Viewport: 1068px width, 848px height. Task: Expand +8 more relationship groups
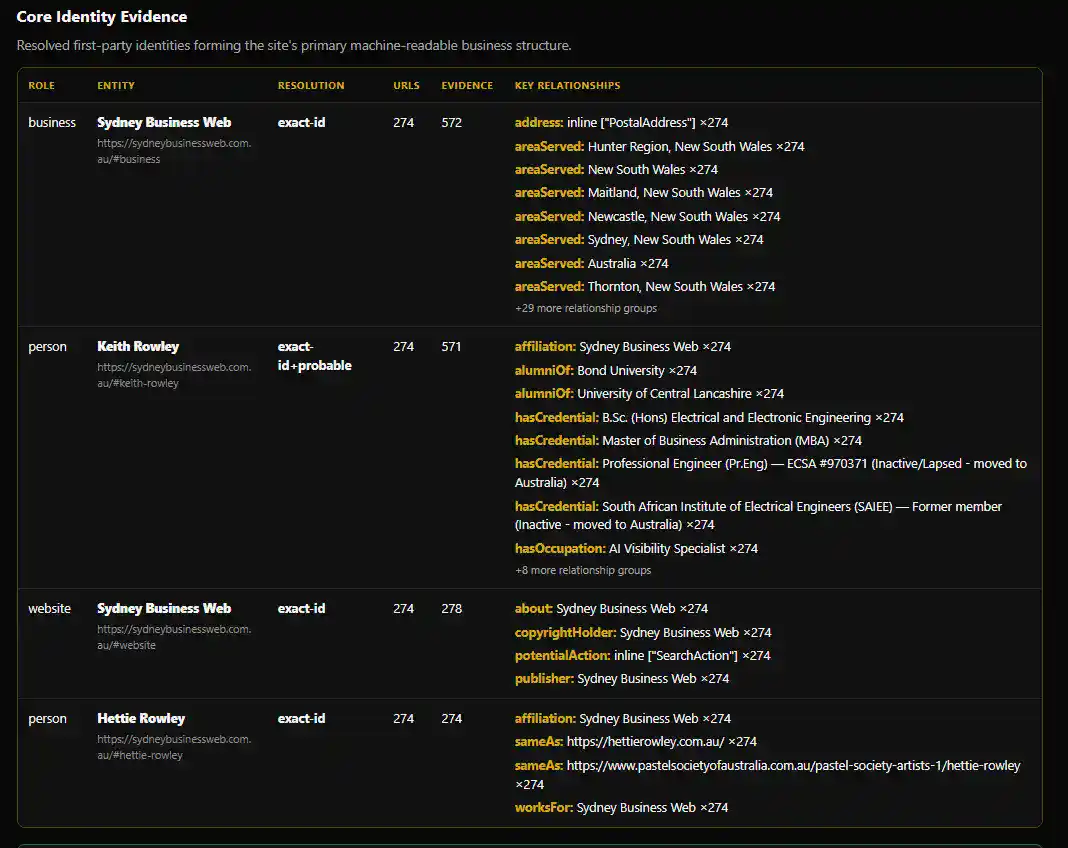pos(583,571)
